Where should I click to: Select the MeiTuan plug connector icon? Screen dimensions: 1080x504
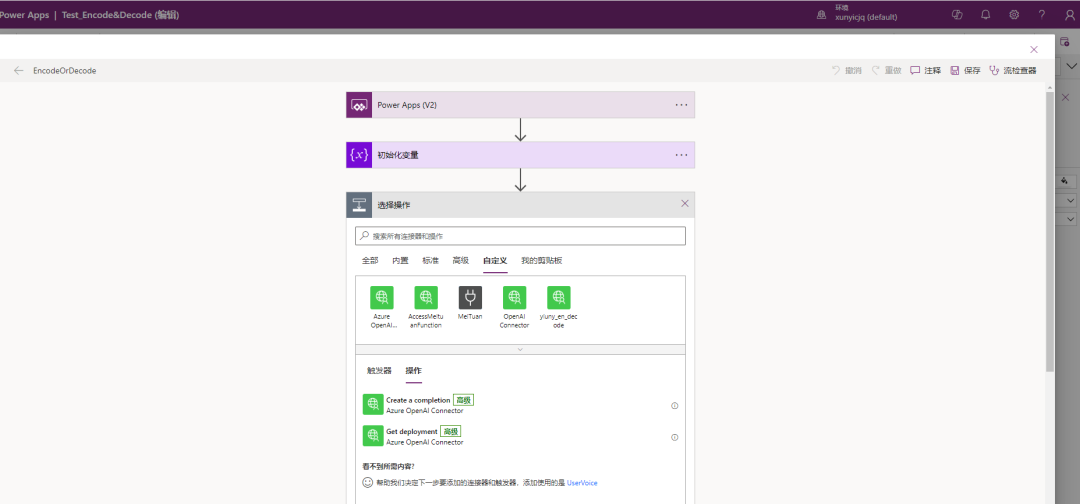point(470,297)
